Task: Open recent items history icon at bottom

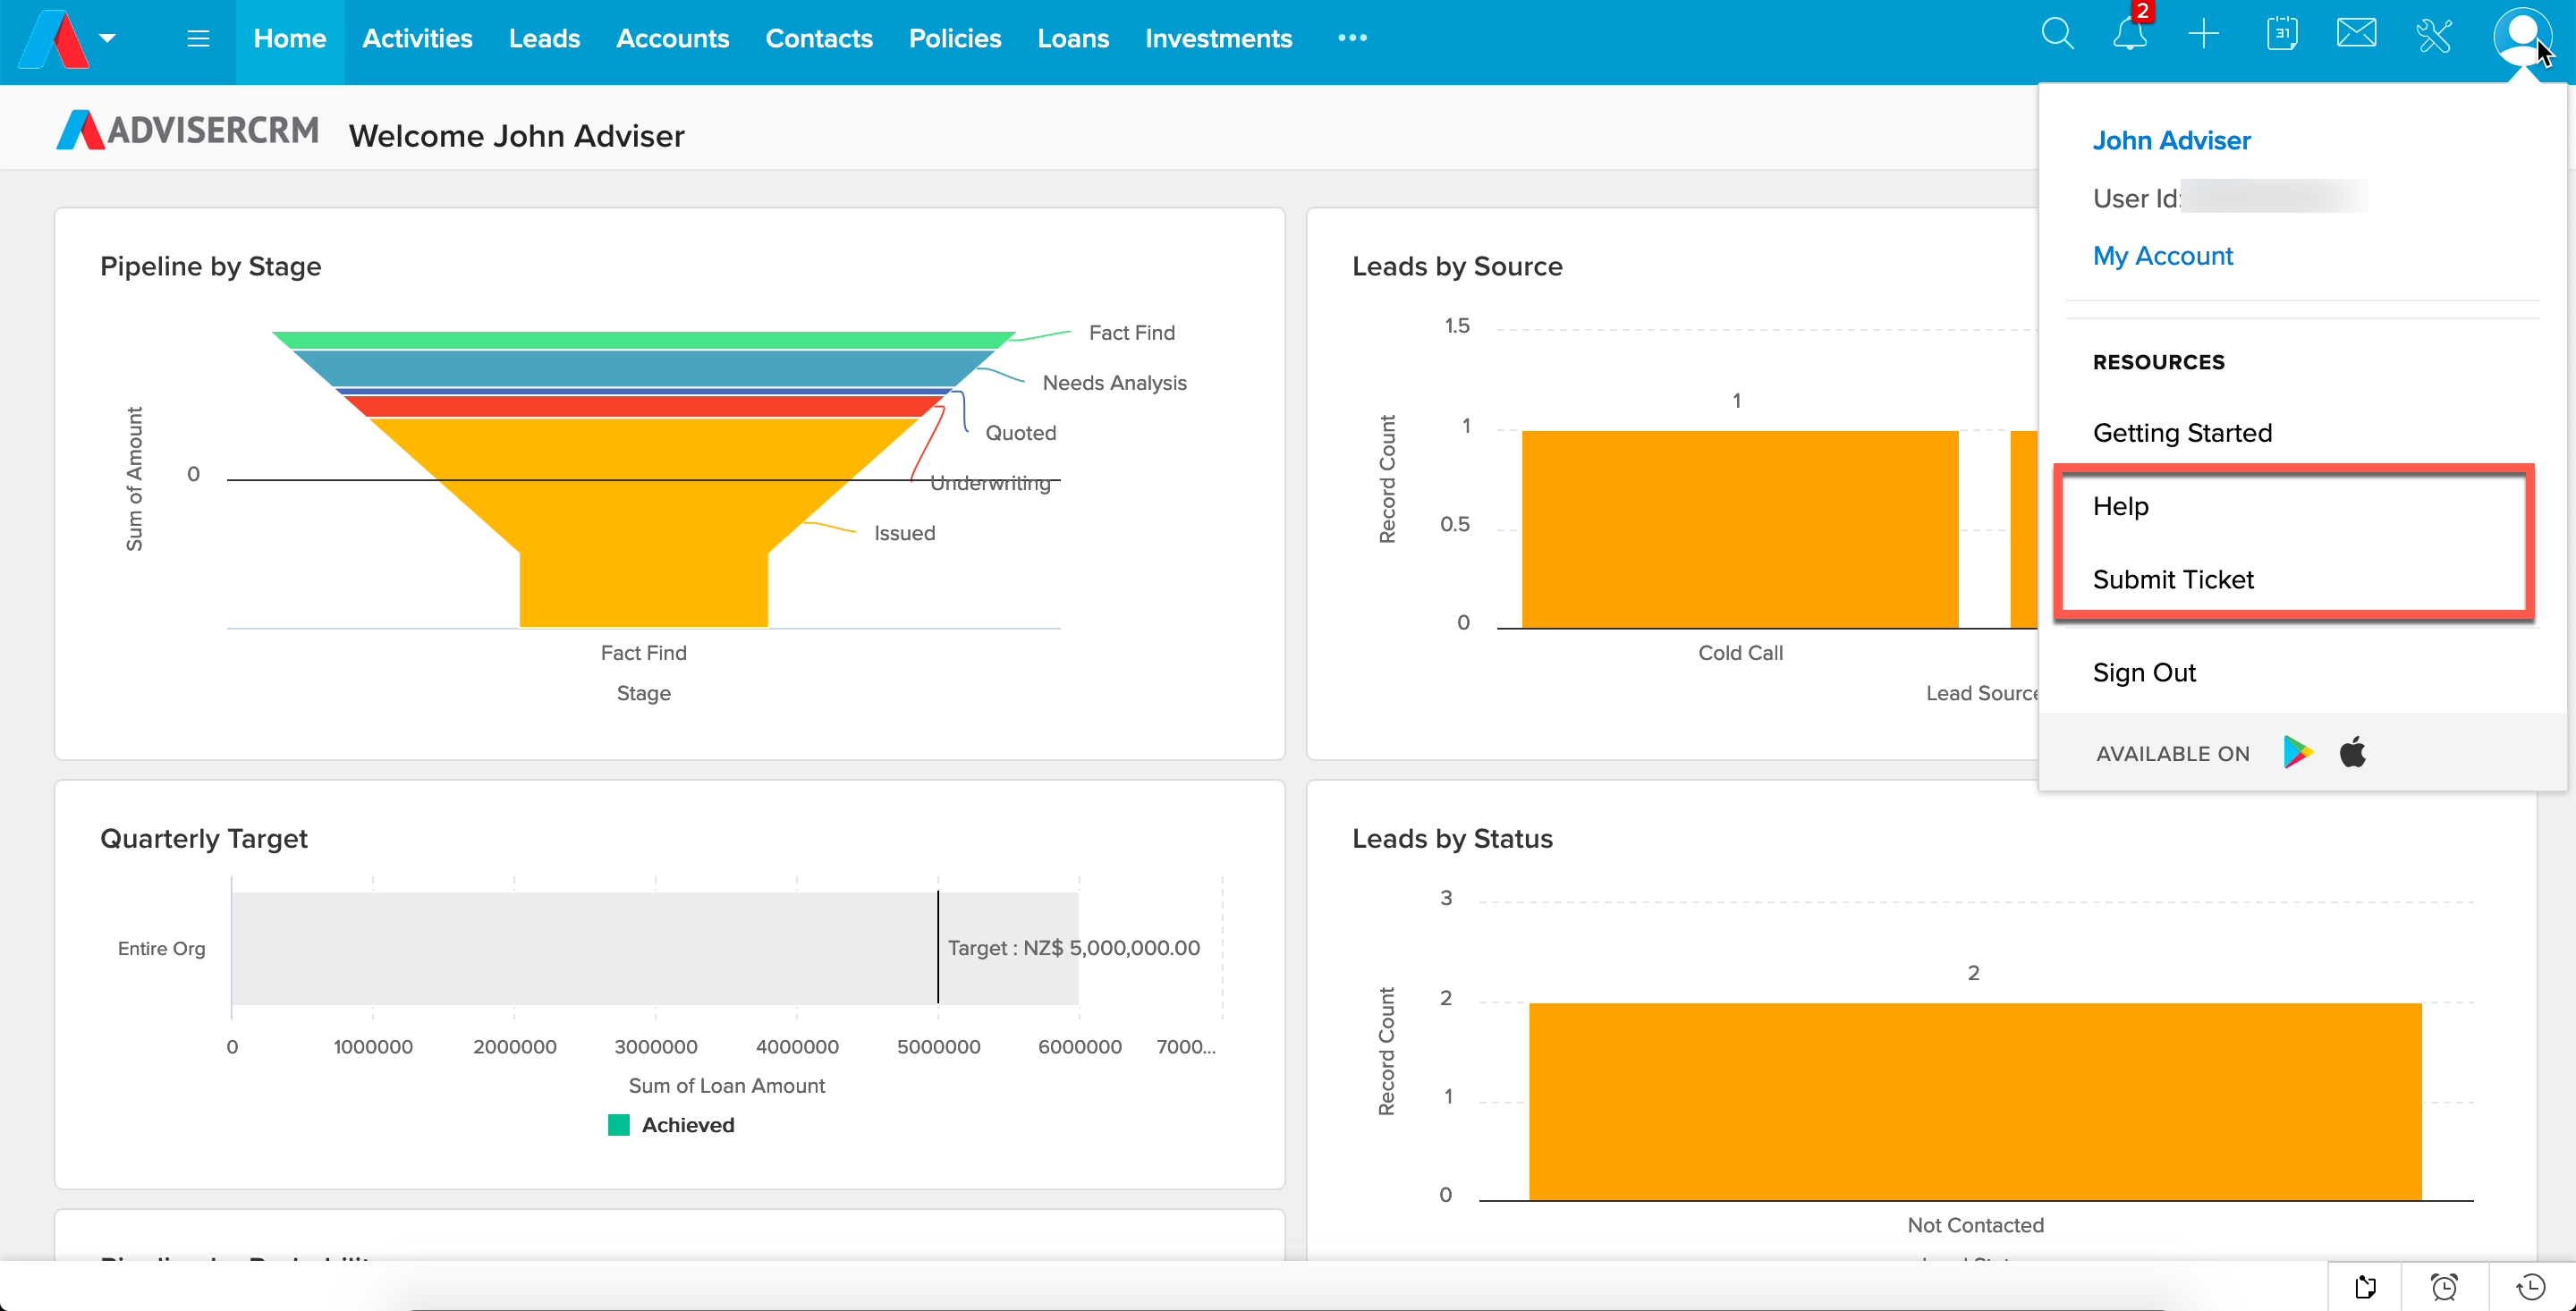Action: tap(2530, 1286)
